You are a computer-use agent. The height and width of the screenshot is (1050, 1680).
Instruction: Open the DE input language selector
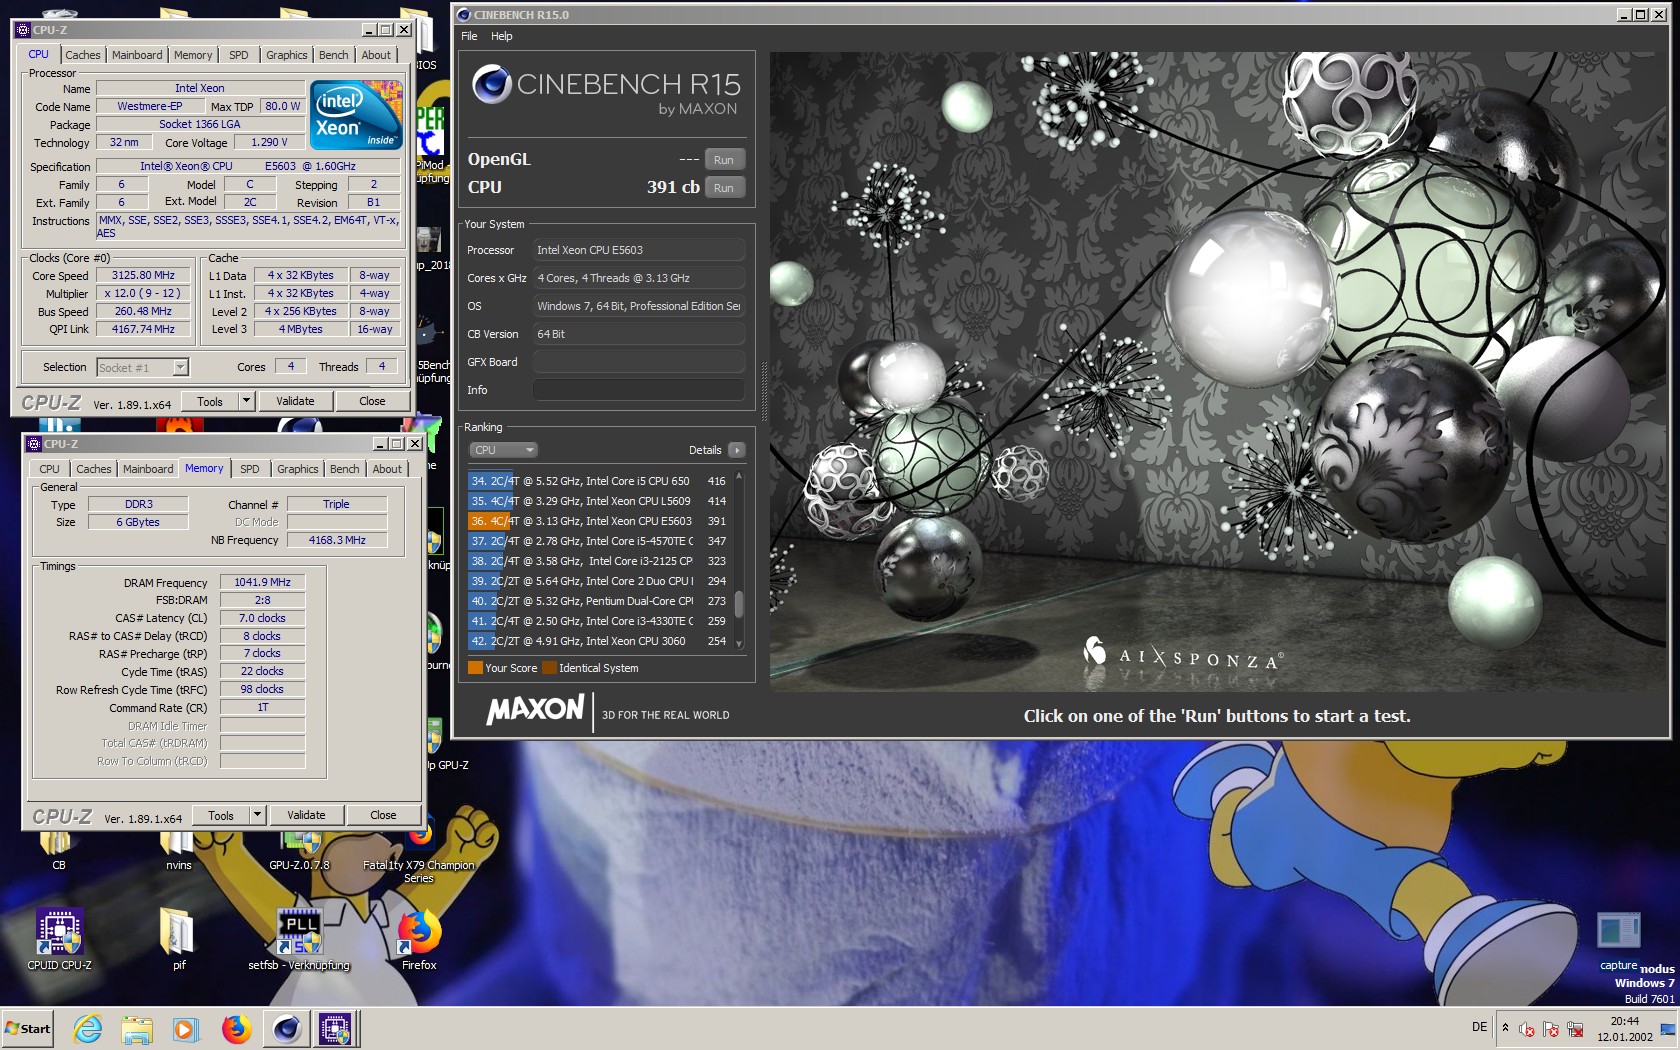(1480, 1027)
